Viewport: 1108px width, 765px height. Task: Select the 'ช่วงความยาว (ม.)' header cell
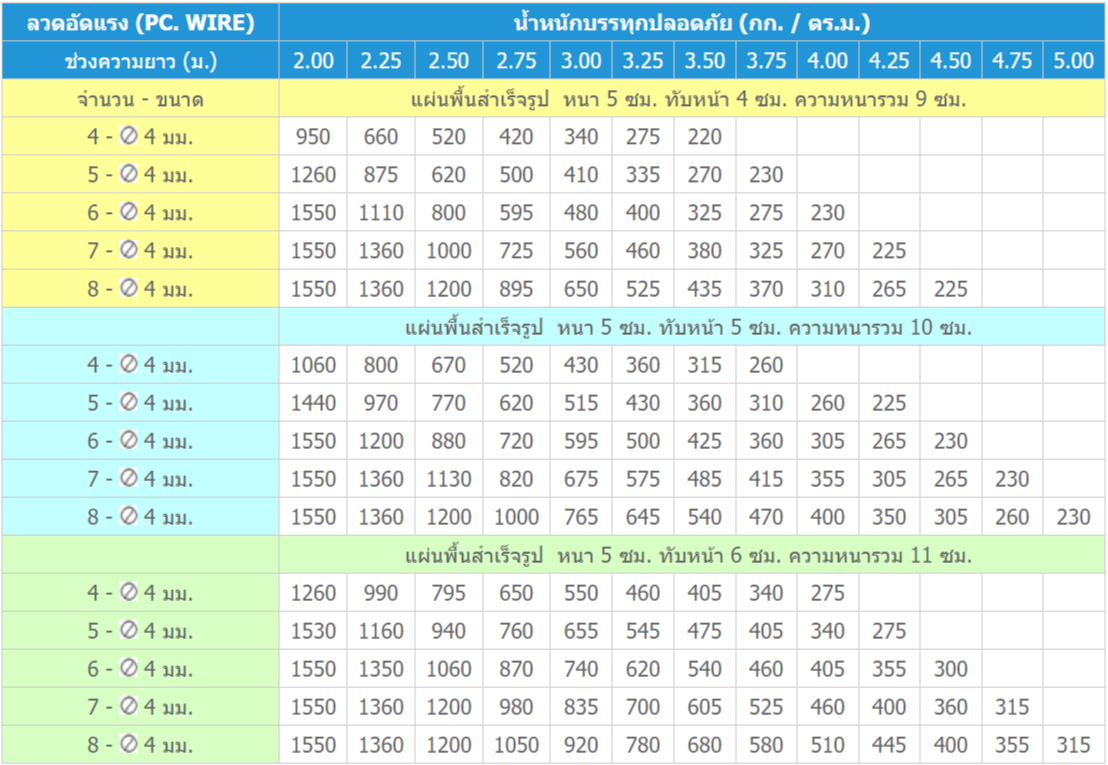pyautogui.click(x=140, y=60)
